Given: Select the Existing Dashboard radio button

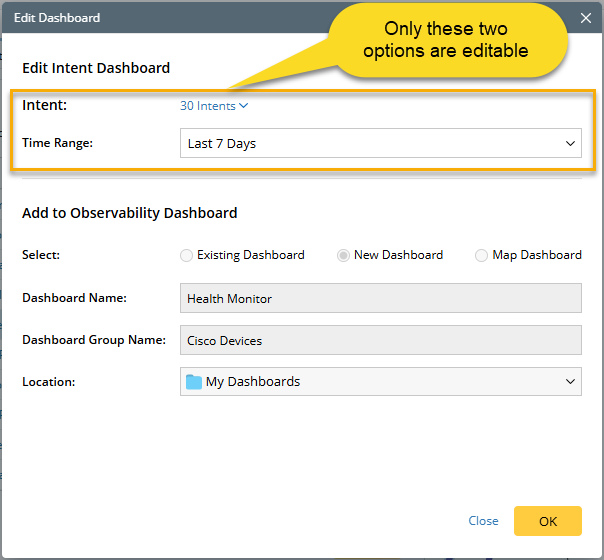Looking at the screenshot, I should [187, 255].
